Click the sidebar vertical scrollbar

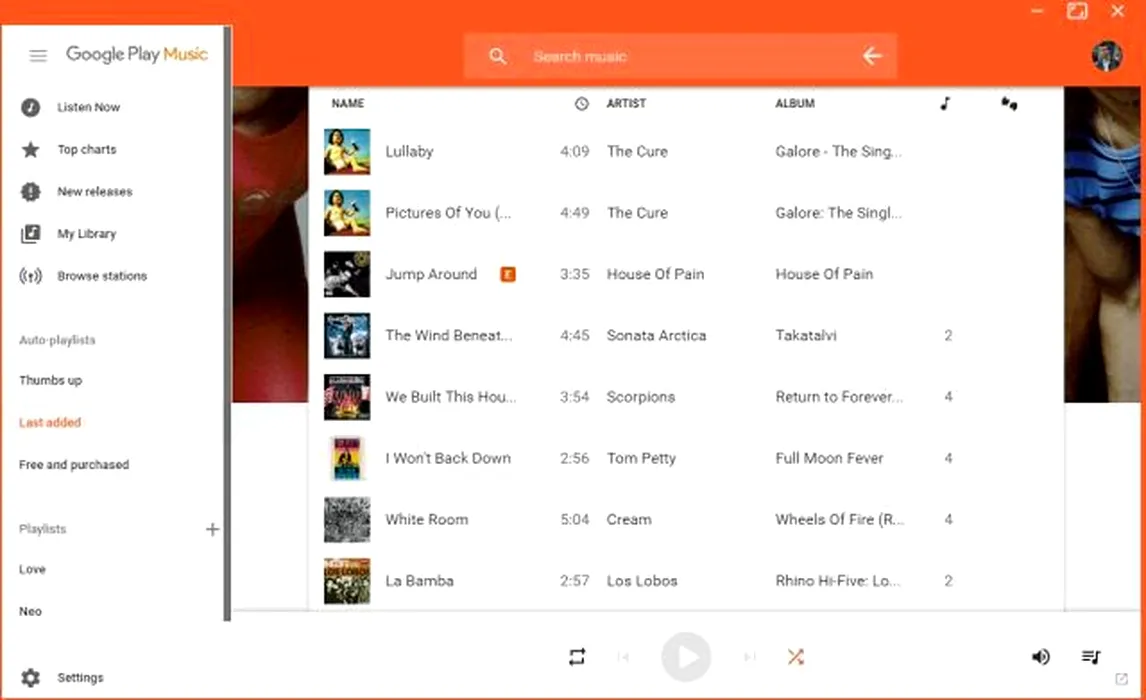point(227,324)
